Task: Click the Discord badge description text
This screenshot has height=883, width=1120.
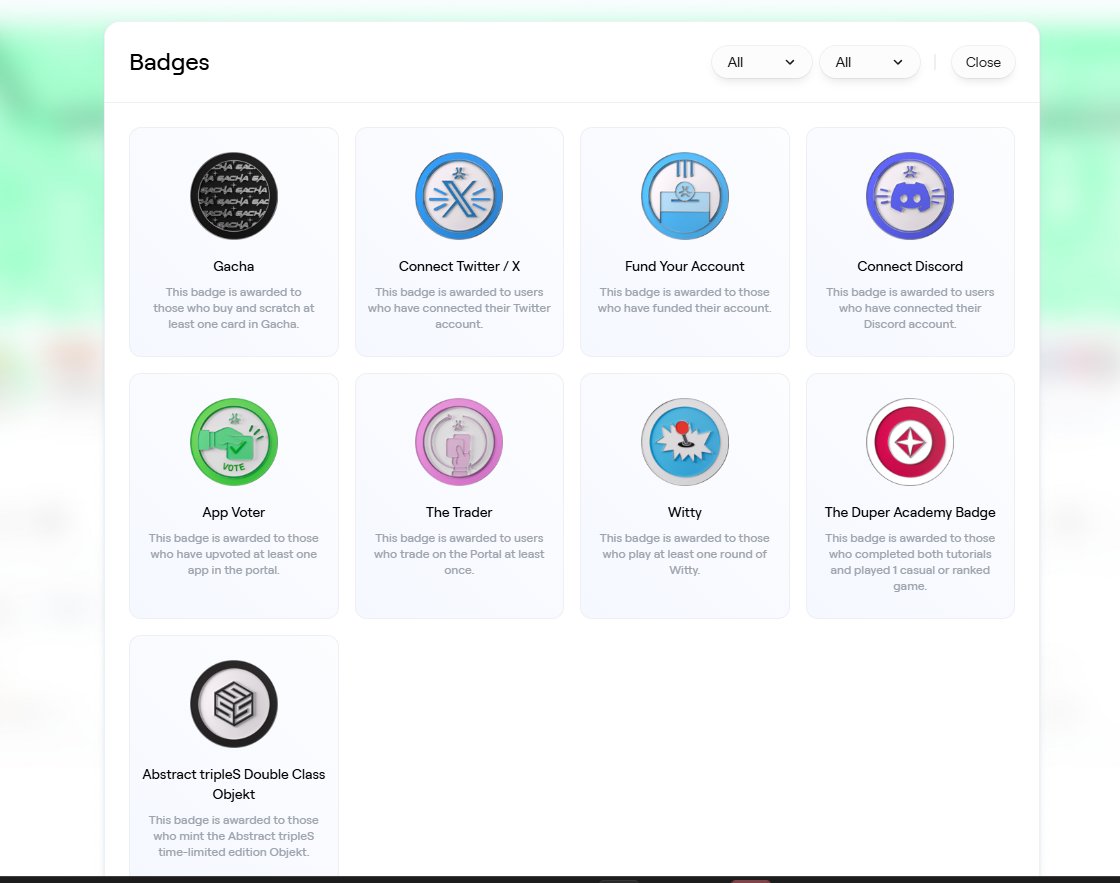Action: (910, 308)
